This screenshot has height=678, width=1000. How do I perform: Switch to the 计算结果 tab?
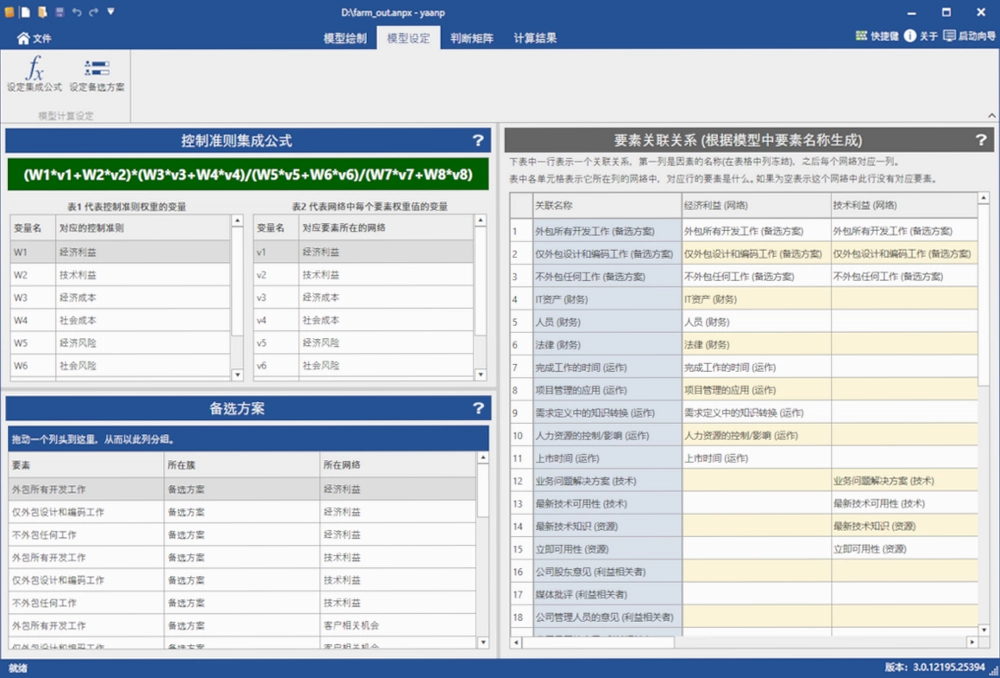(535, 38)
